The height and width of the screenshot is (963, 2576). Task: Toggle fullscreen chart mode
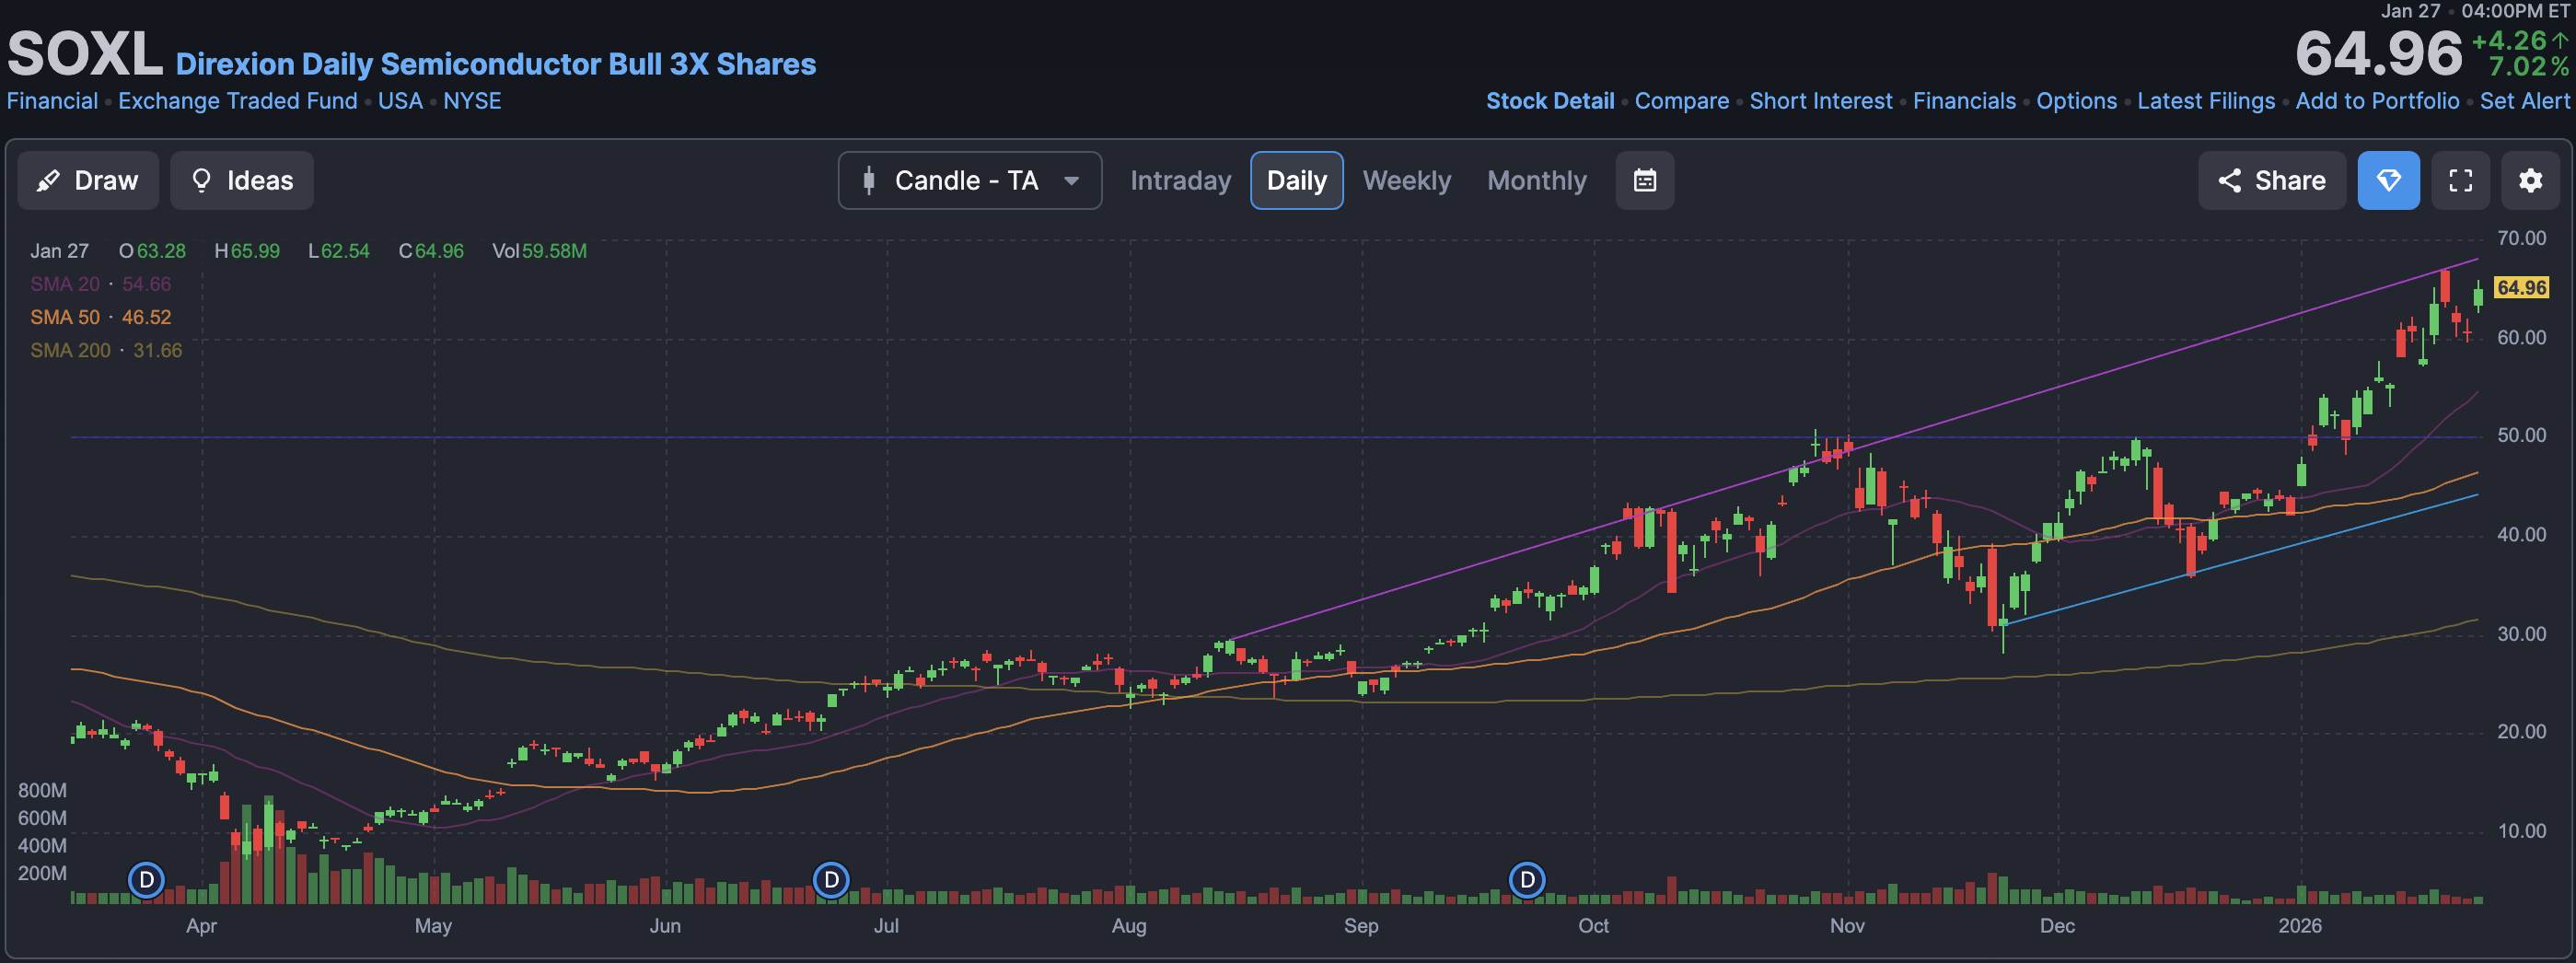(2461, 180)
